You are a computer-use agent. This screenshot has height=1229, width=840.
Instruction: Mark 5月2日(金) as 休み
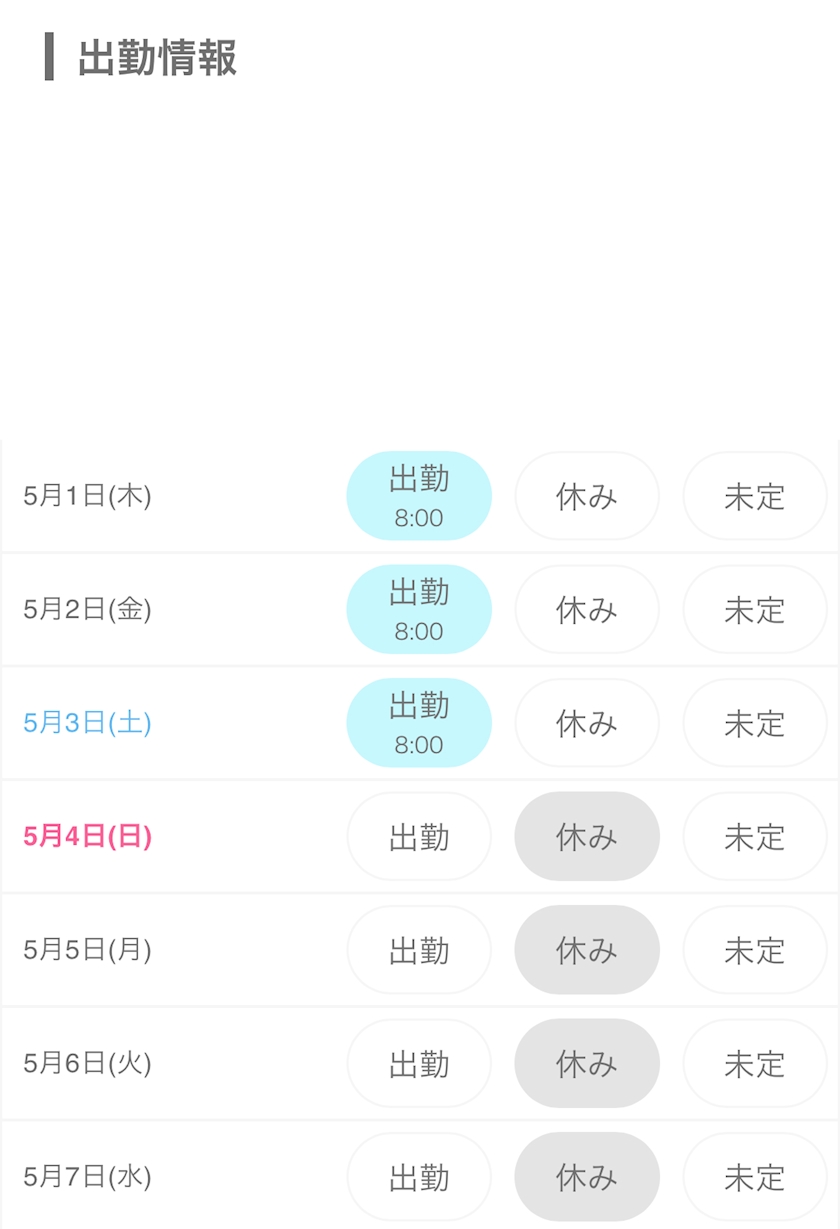pyautogui.click(x=587, y=609)
